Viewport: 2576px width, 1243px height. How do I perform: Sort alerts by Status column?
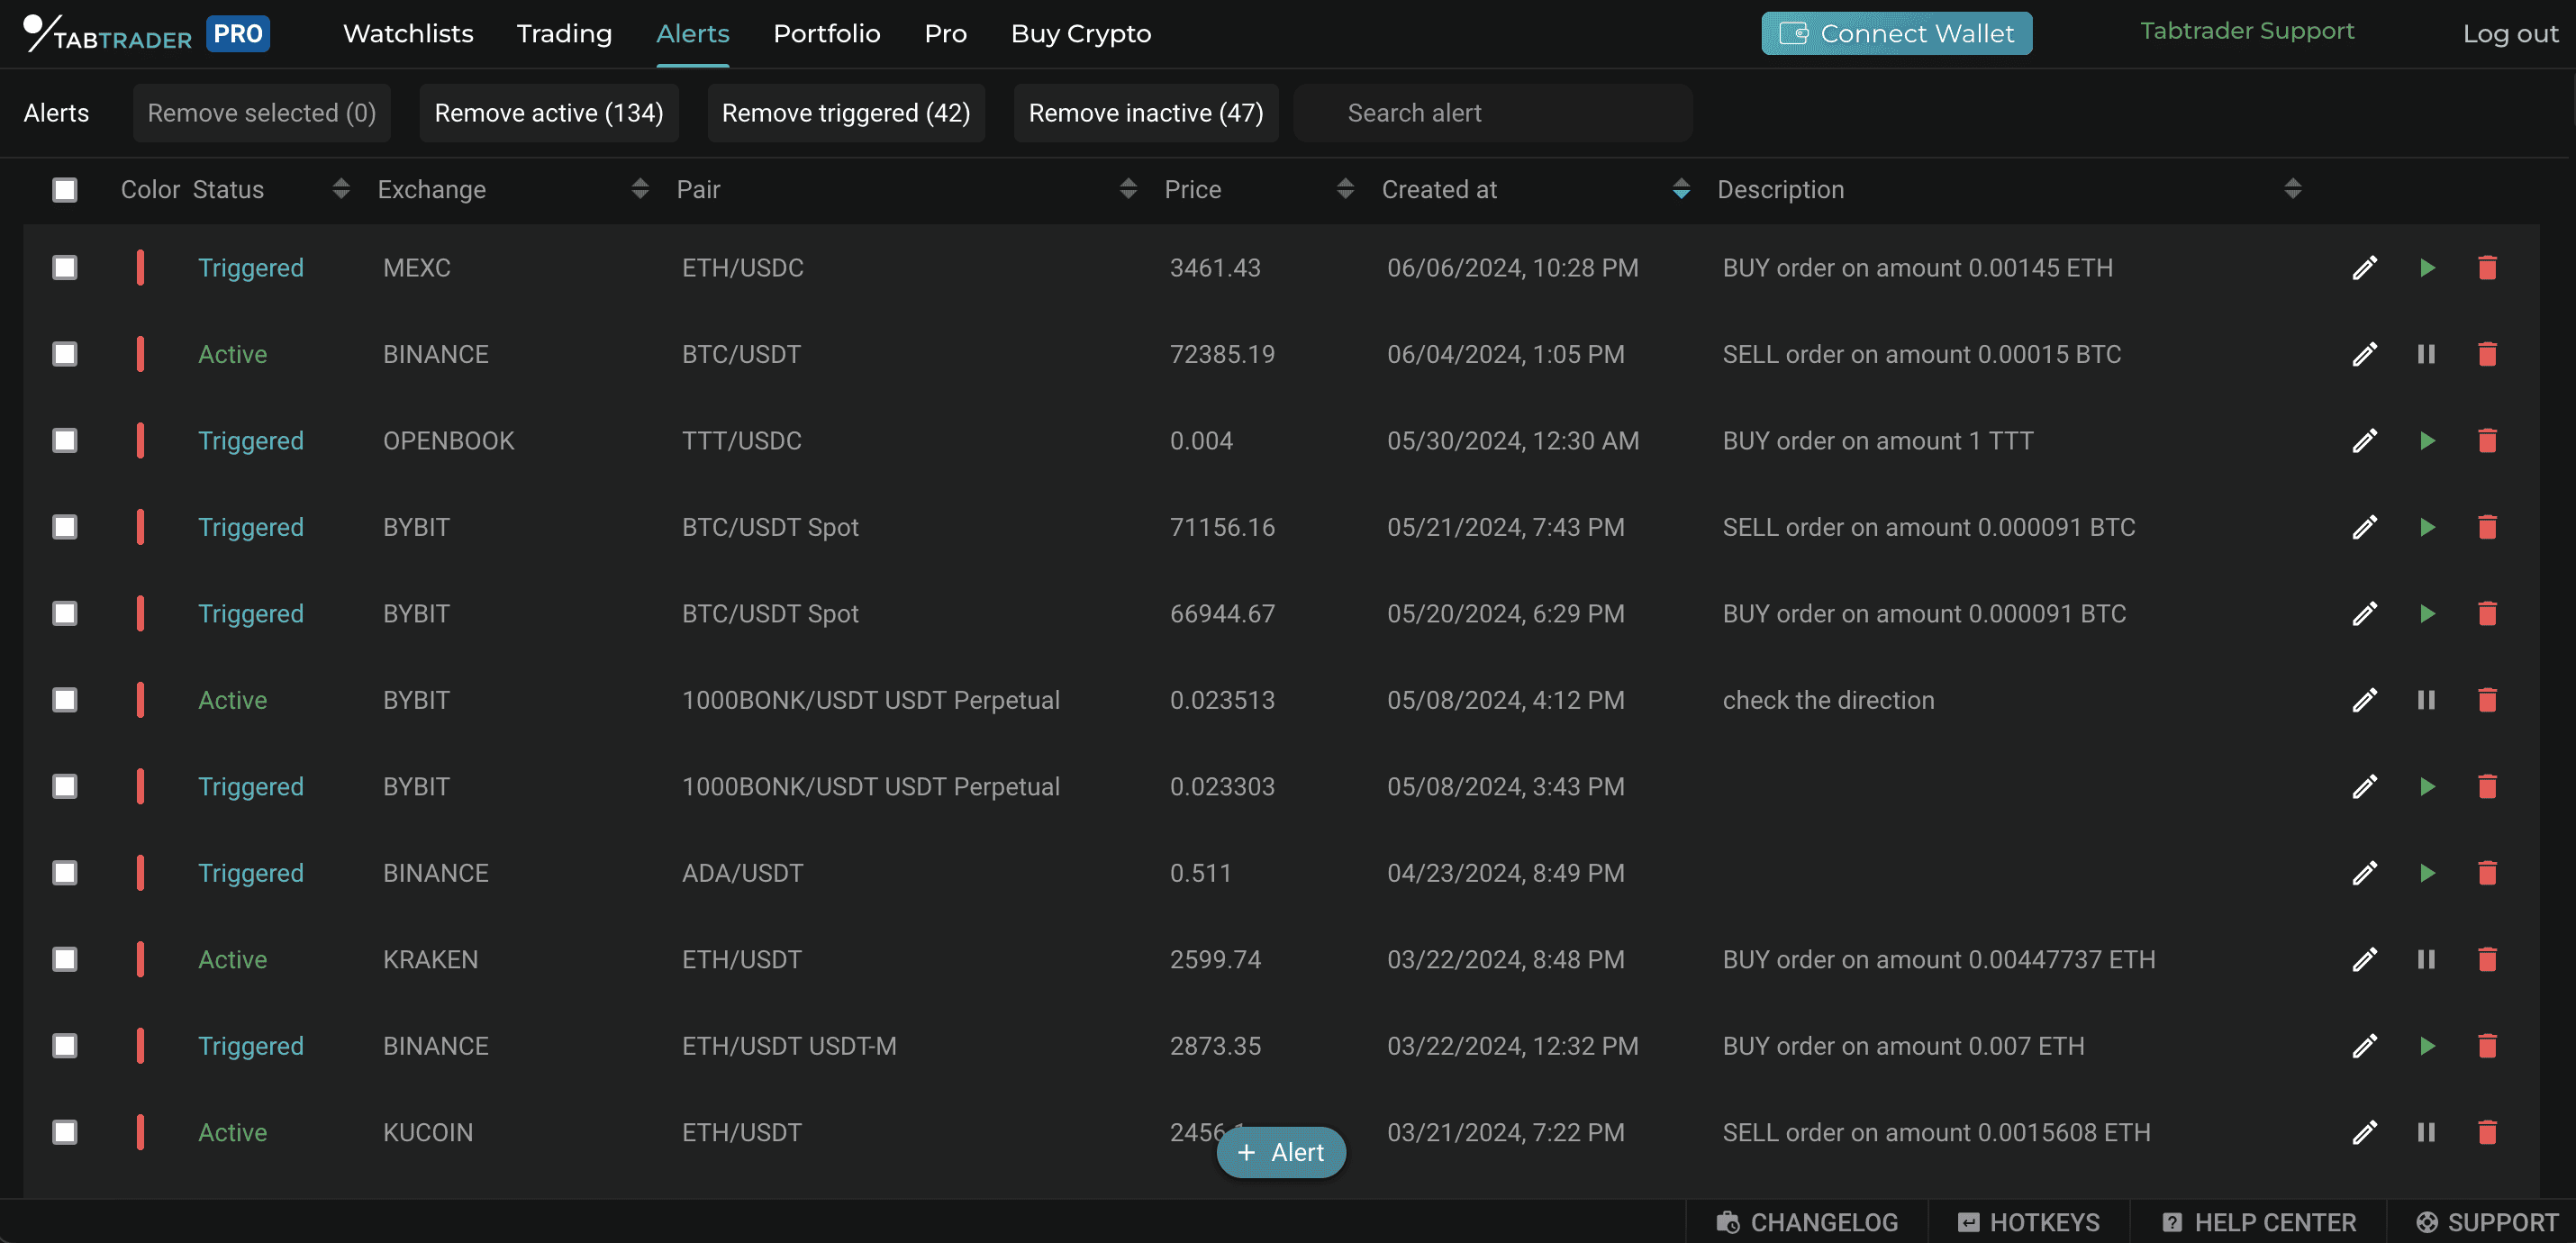(x=341, y=189)
